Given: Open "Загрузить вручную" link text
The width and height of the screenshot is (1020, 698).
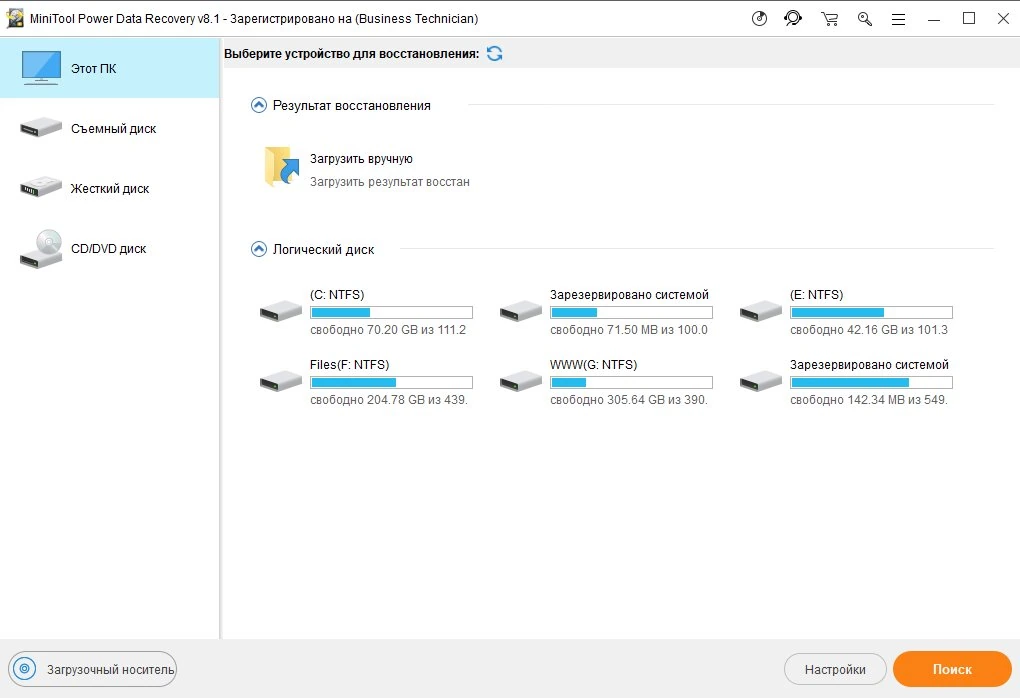Looking at the screenshot, I should [361, 159].
